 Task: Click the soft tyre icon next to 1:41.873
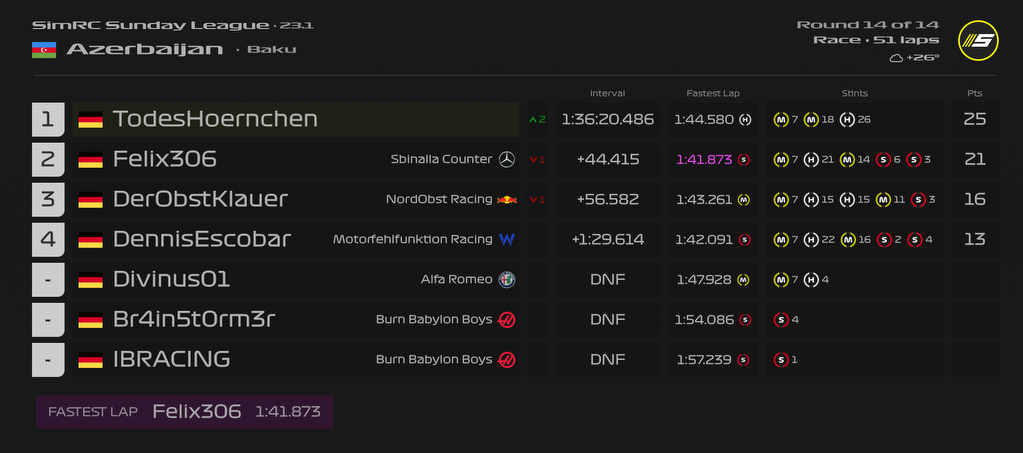(743, 159)
